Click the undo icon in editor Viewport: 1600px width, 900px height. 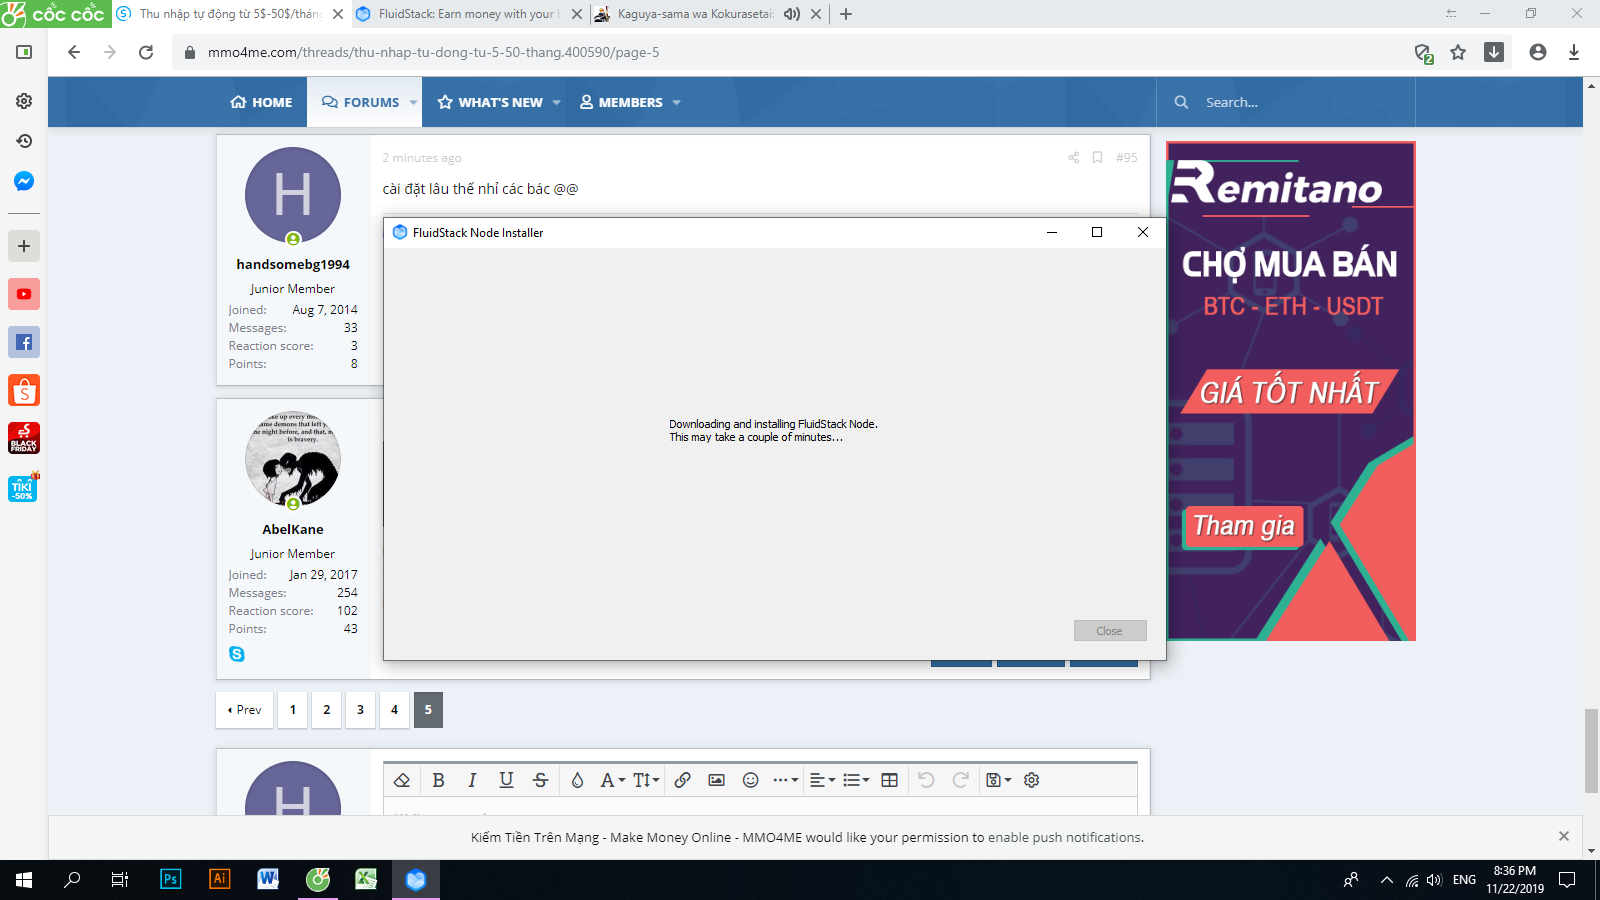pos(926,780)
